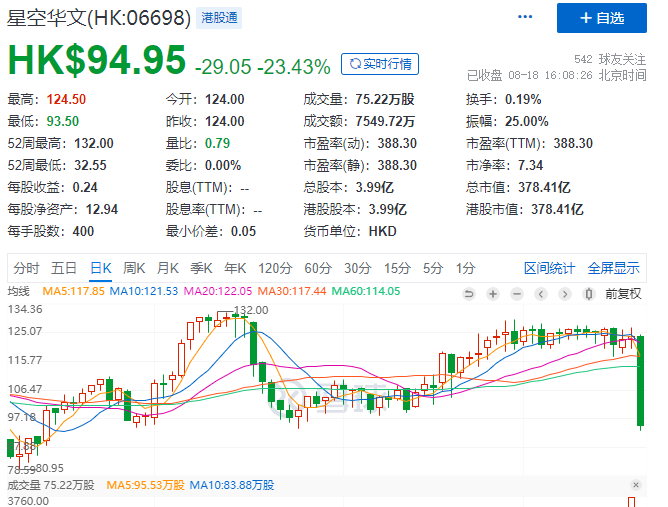668x507 pixels.
Task: Toggle the 均线 moving average indicator
Action: (19, 291)
